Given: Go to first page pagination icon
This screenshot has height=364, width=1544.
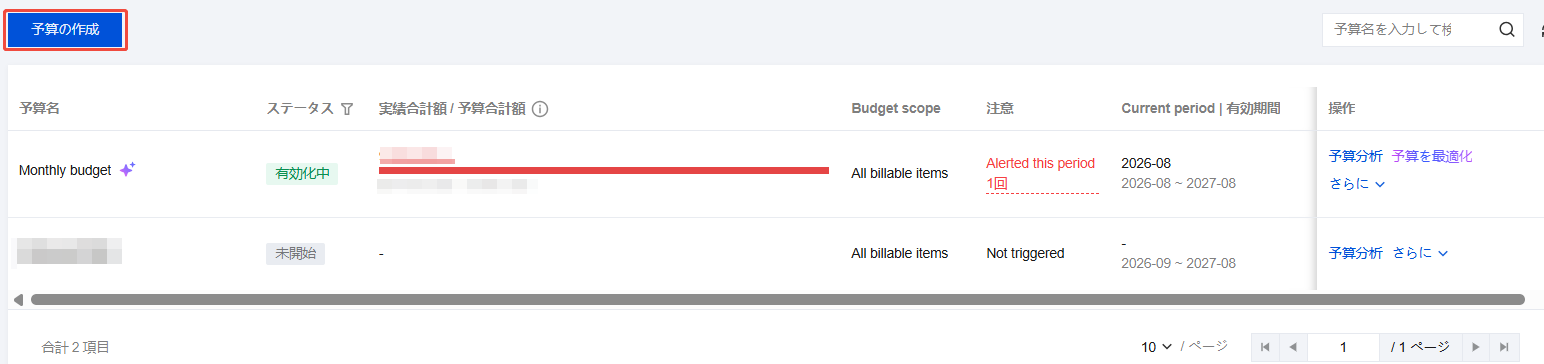Looking at the screenshot, I should tap(1265, 347).
